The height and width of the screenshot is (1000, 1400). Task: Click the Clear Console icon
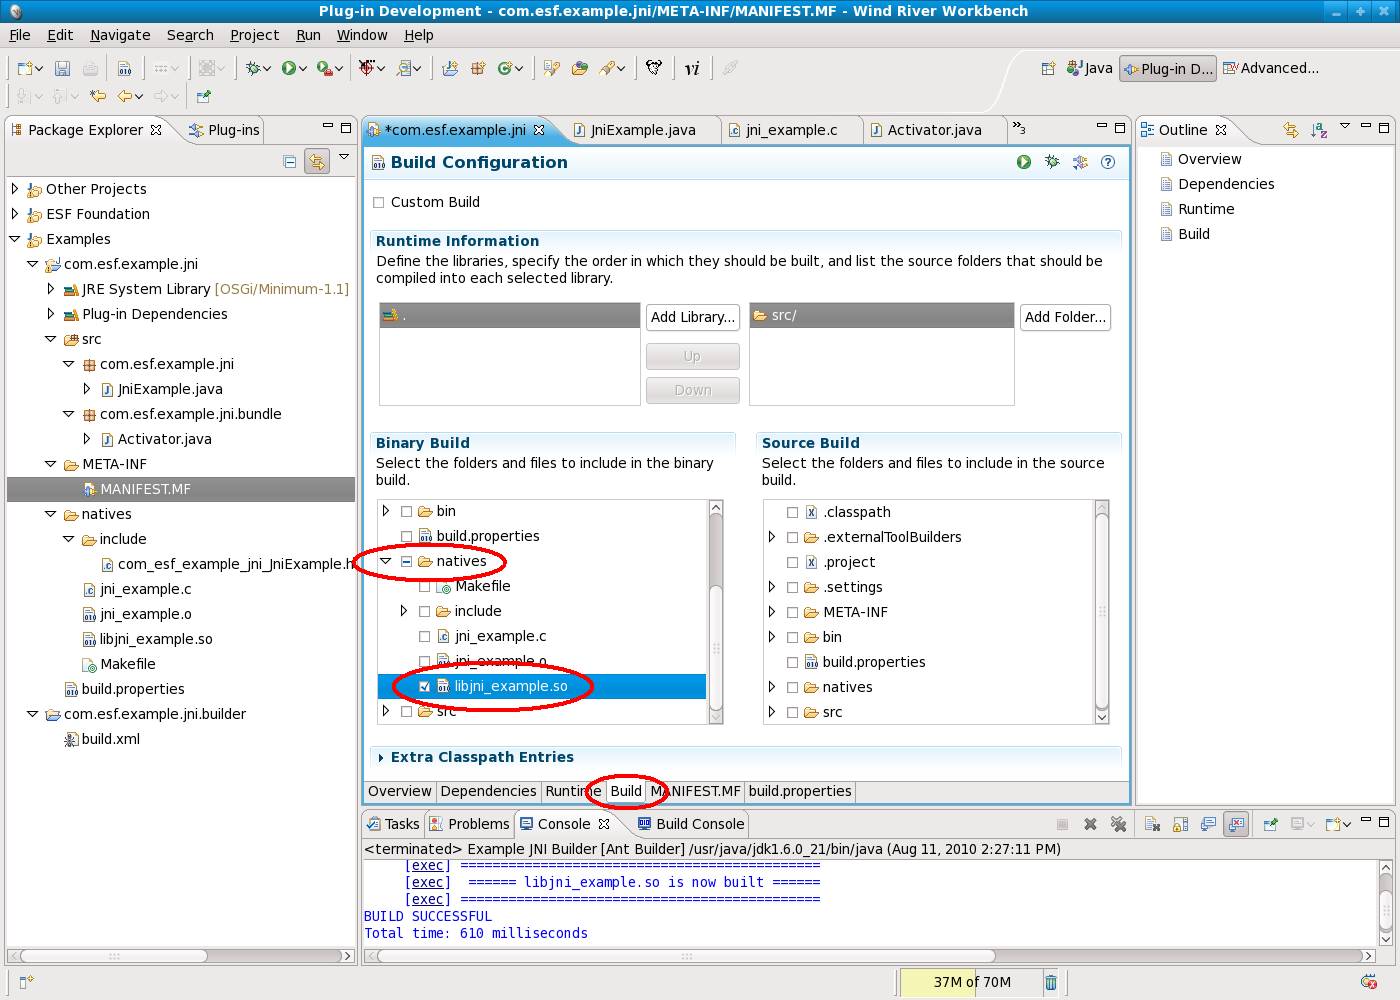(x=1152, y=824)
